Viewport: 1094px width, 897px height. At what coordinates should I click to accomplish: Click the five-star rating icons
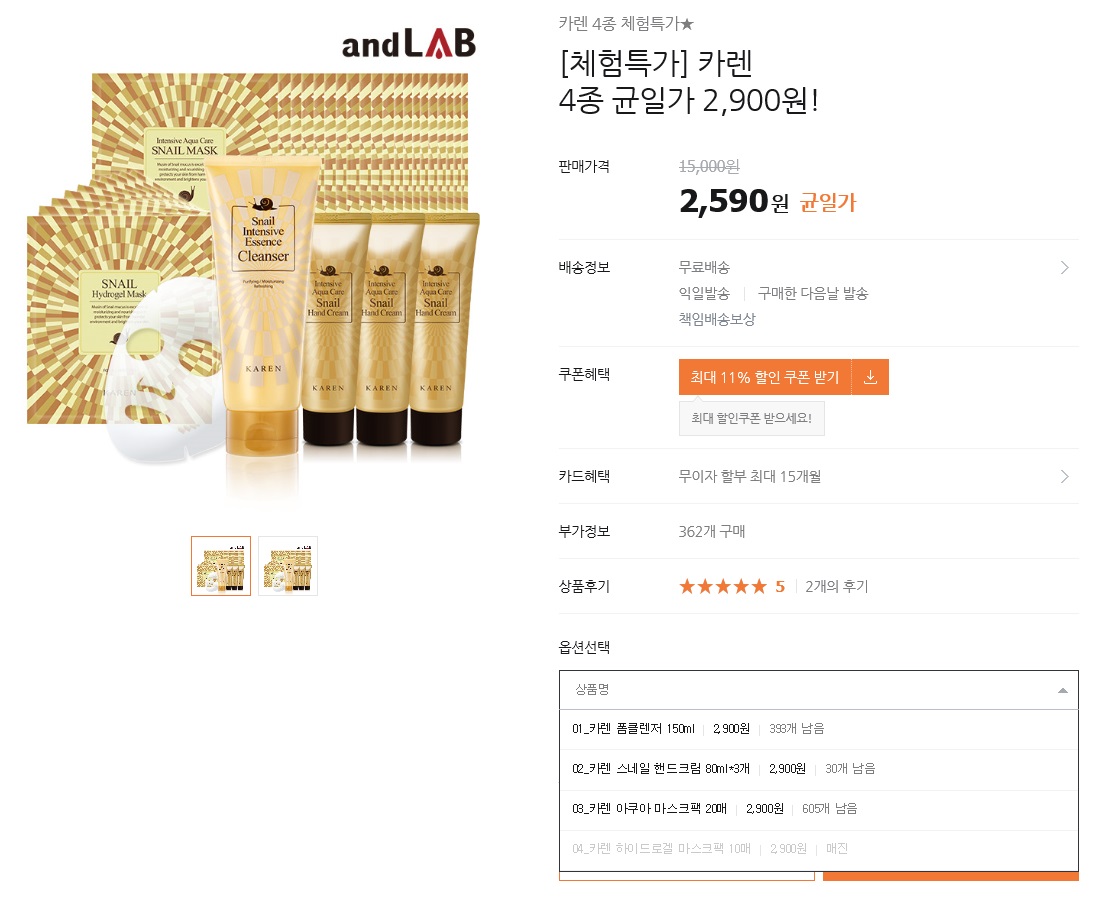[723, 587]
